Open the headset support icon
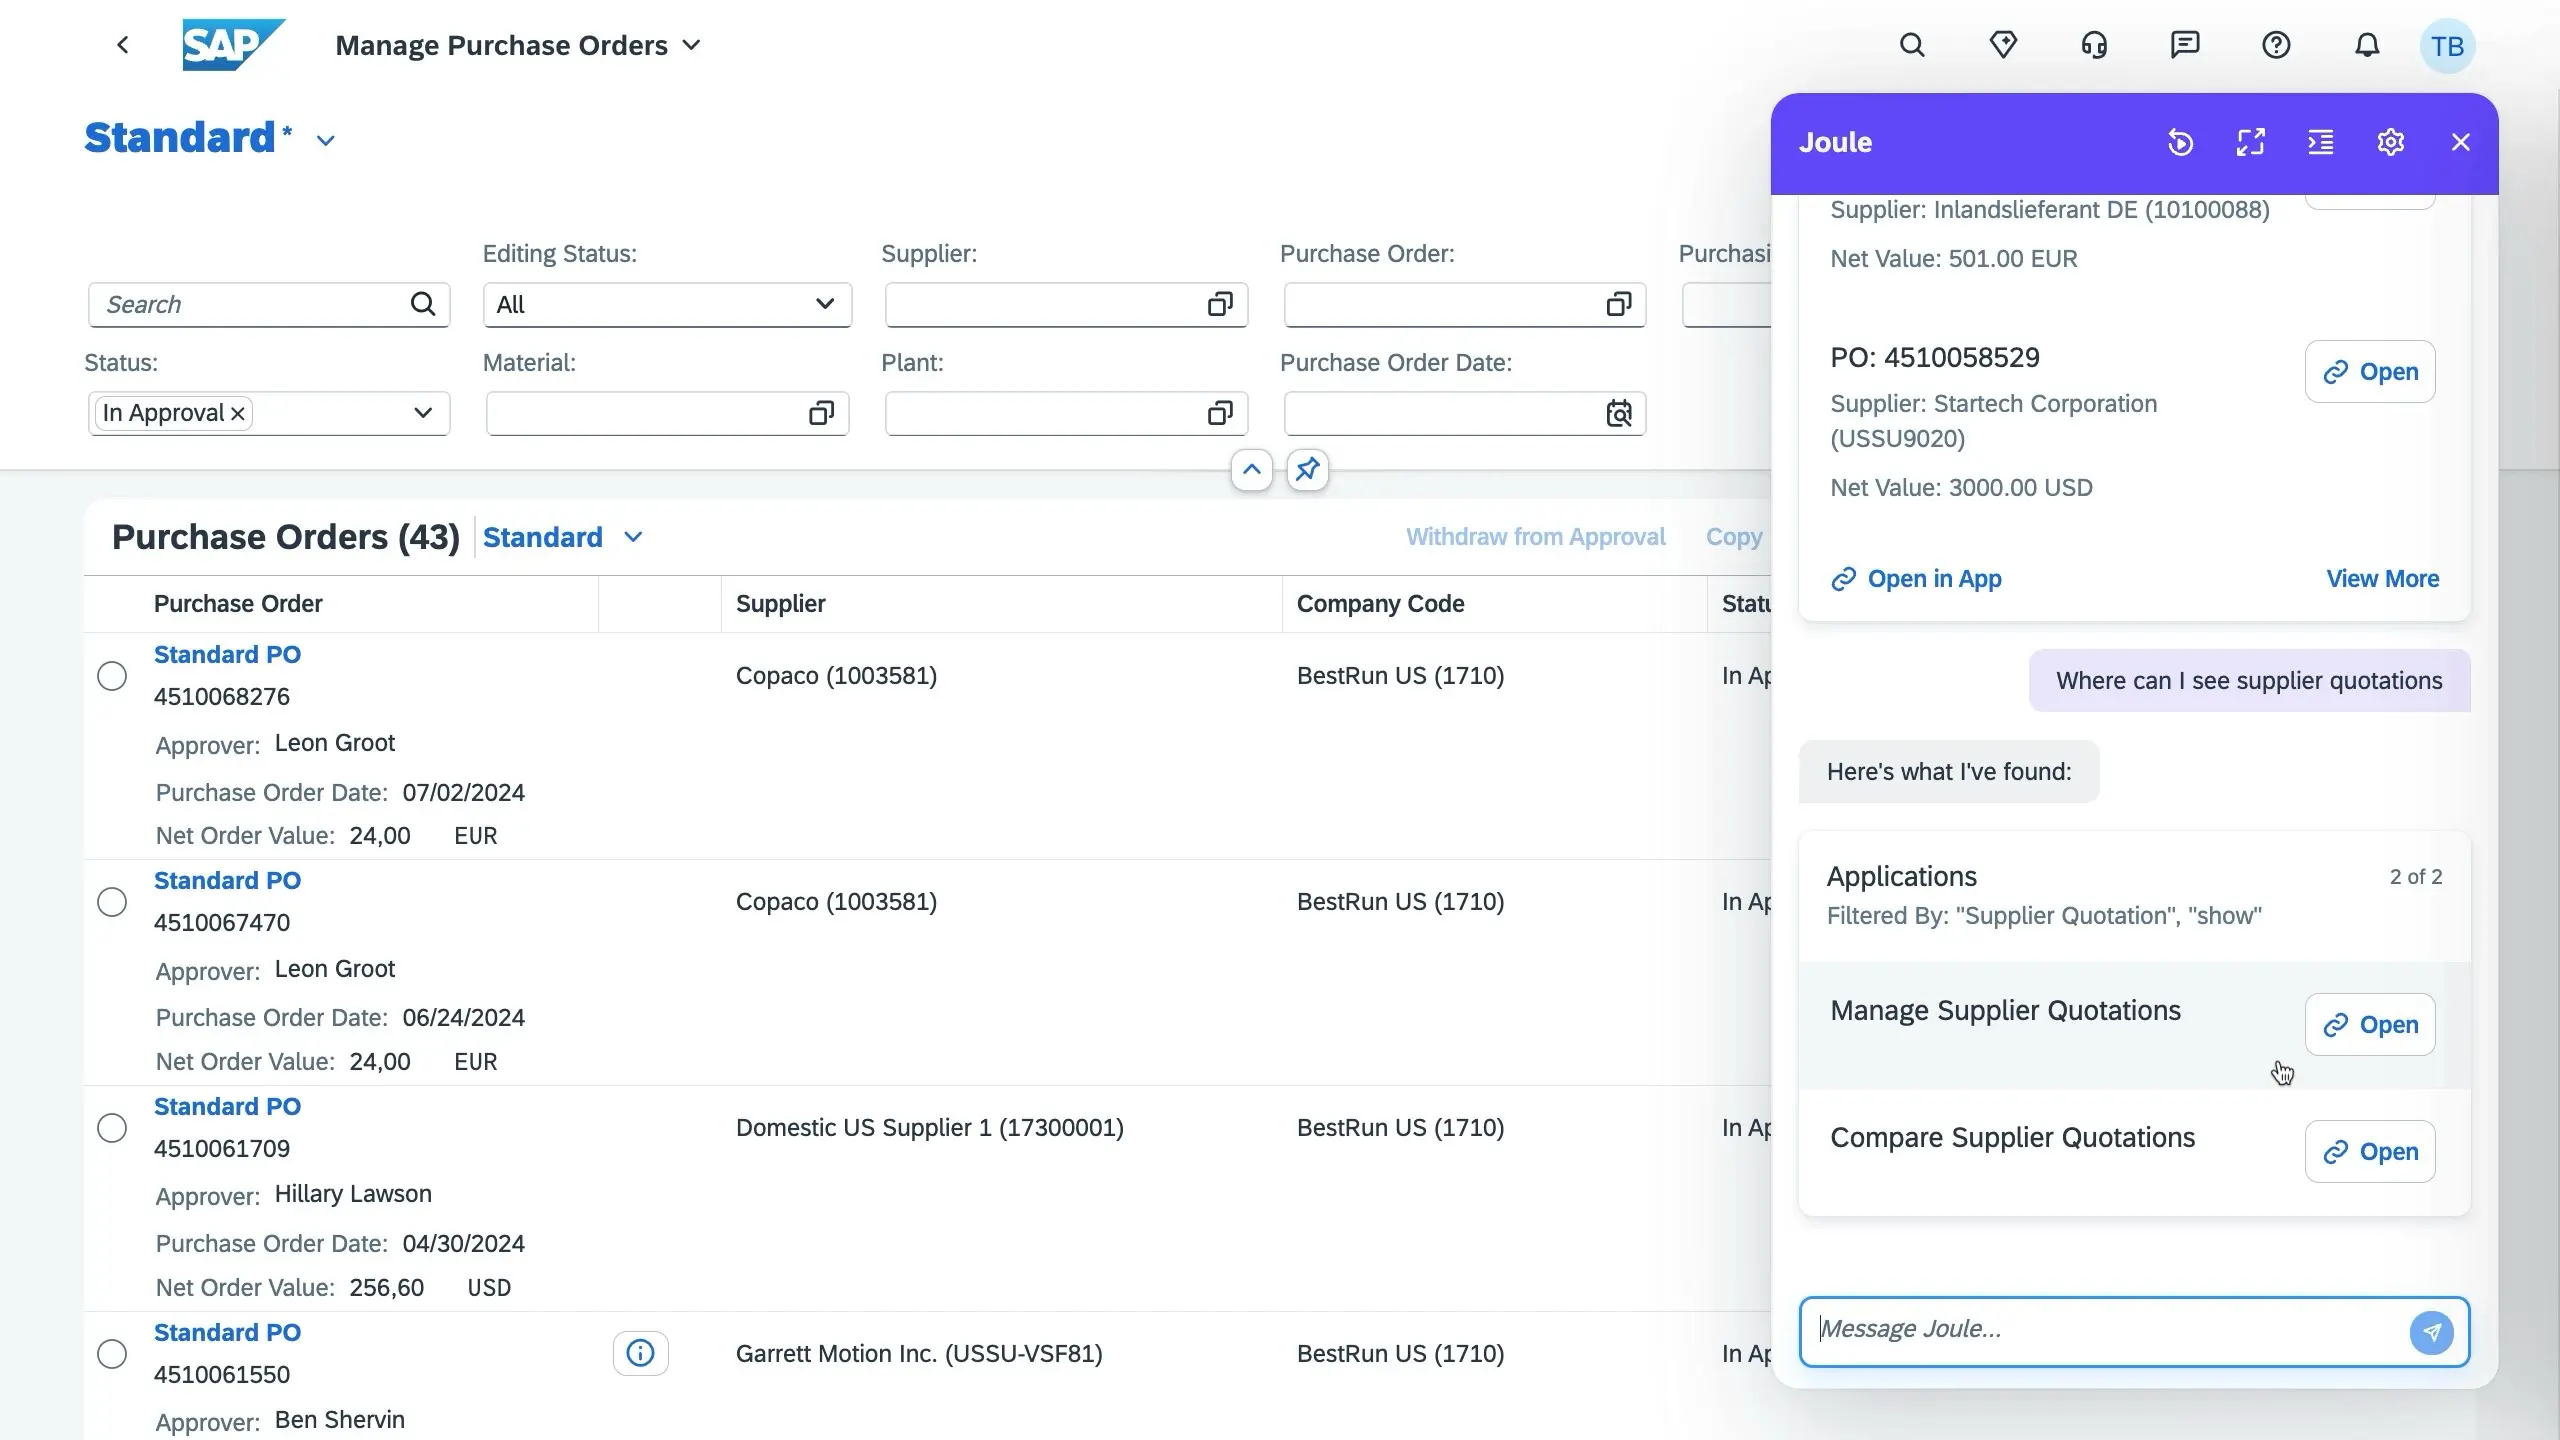The width and height of the screenshot is (2560, 1440). click(x=2094, y=45)
